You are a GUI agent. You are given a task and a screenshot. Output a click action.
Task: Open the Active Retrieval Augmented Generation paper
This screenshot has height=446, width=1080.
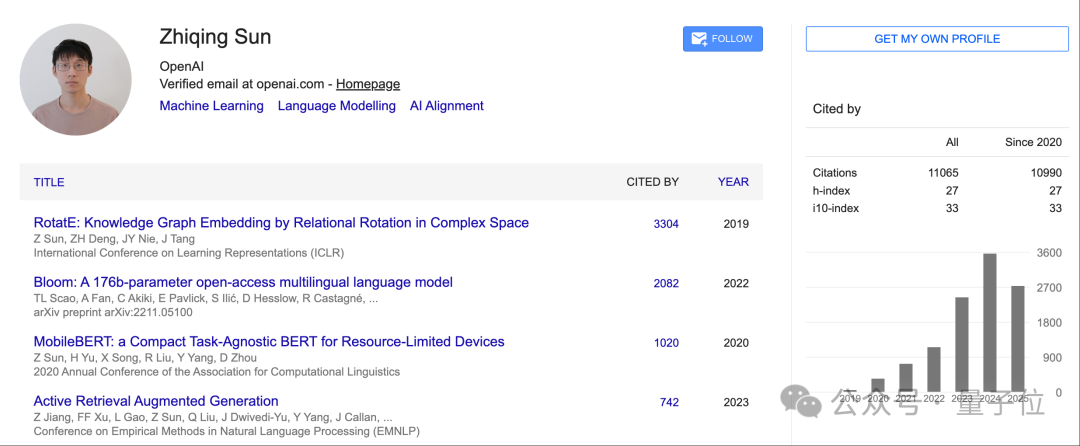(156, 401)
